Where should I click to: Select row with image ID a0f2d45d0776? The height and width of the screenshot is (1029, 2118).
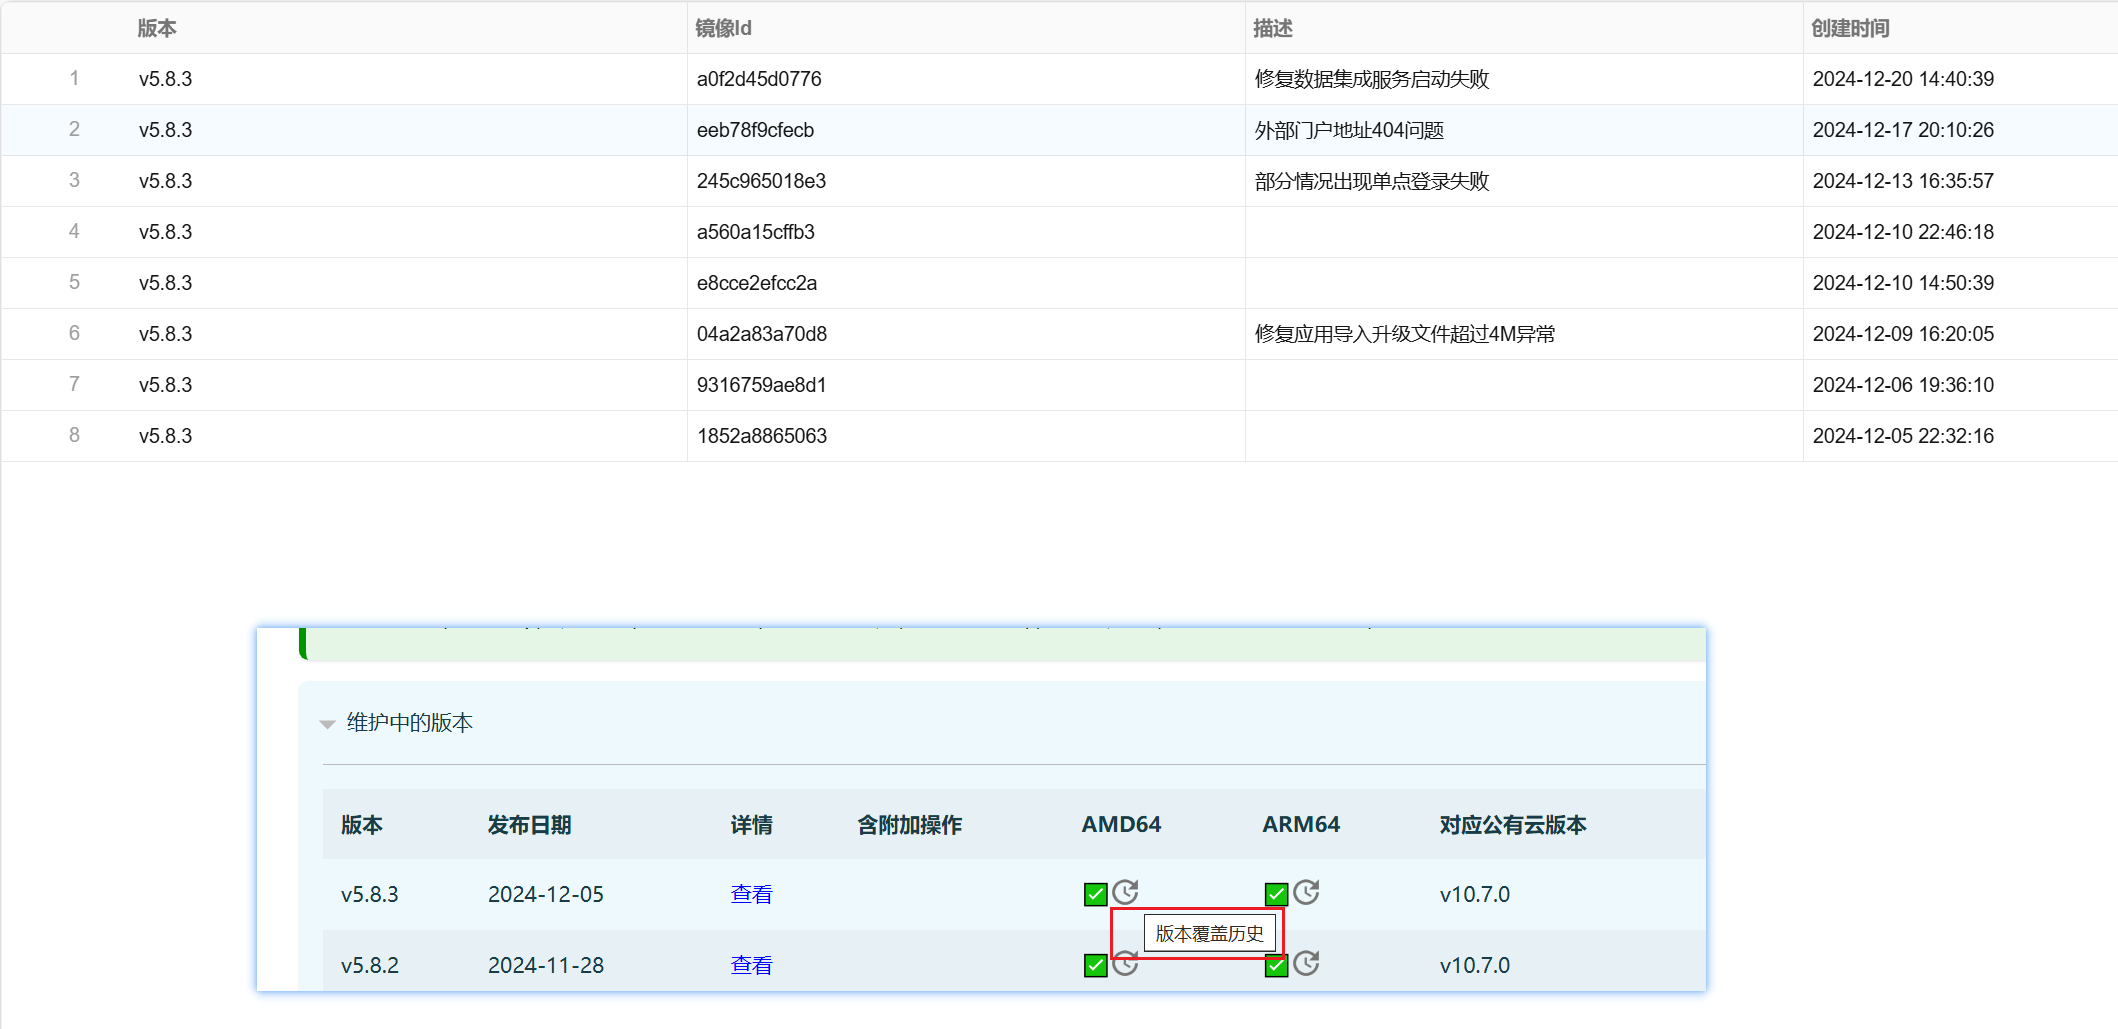(759, 79)
